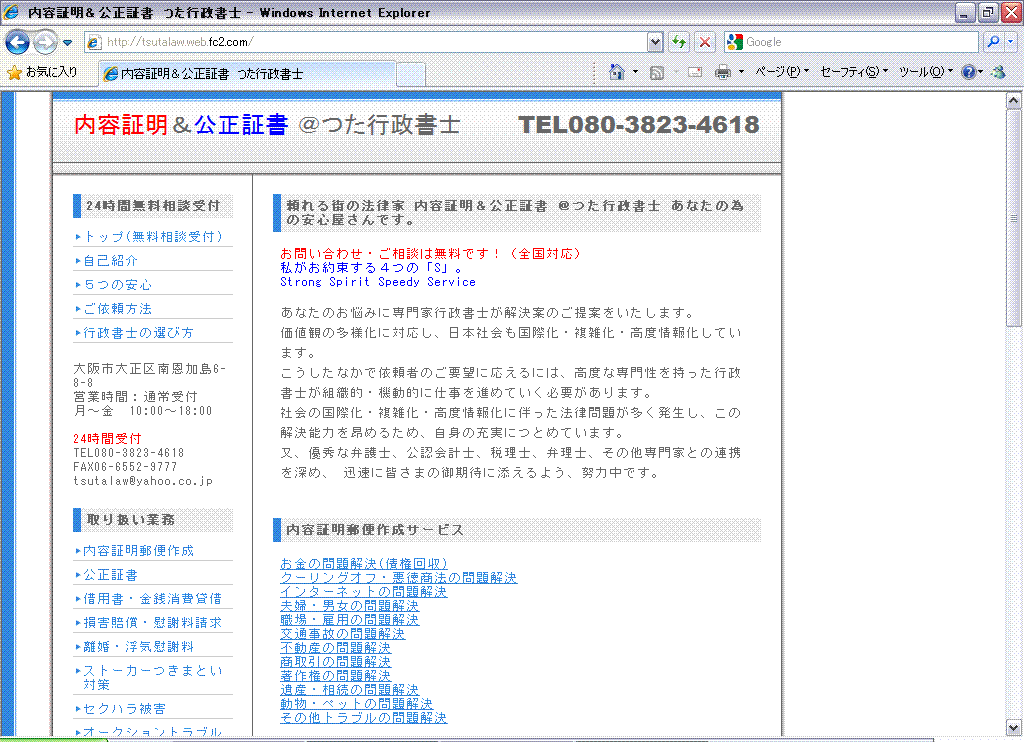Open the search provider dropdown arrow
This screenshot has height=742, width=1024.
tap(1009, 42)
